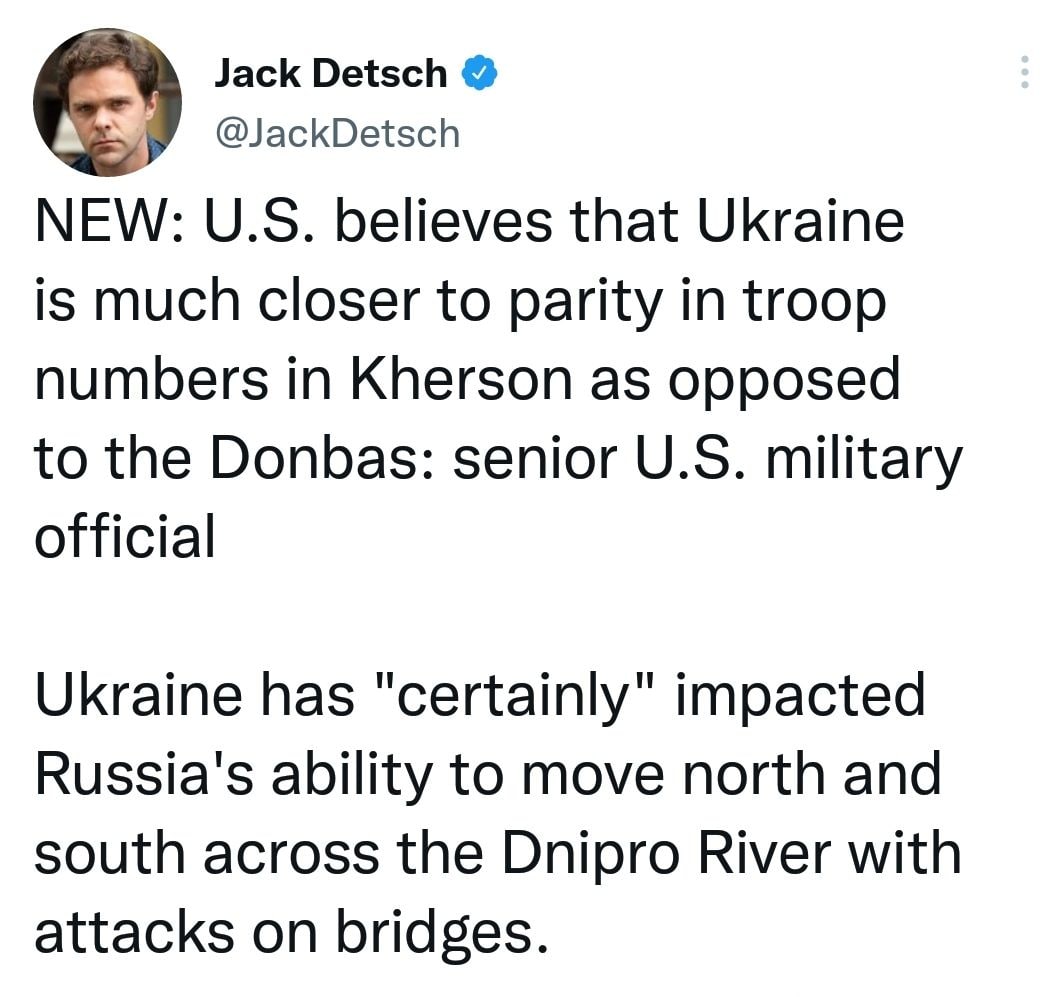Click the phrase attacks on bridges
Viewport: 1043px width, 997px height.
292,932
